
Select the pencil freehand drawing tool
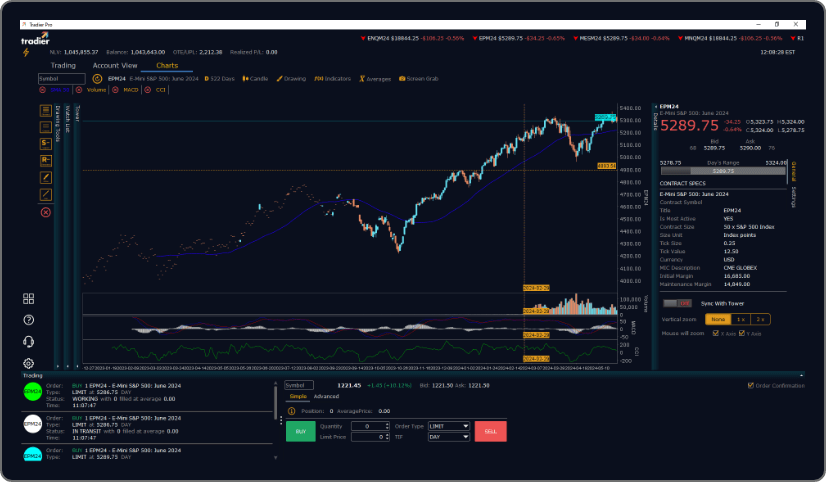pos(46,178)
